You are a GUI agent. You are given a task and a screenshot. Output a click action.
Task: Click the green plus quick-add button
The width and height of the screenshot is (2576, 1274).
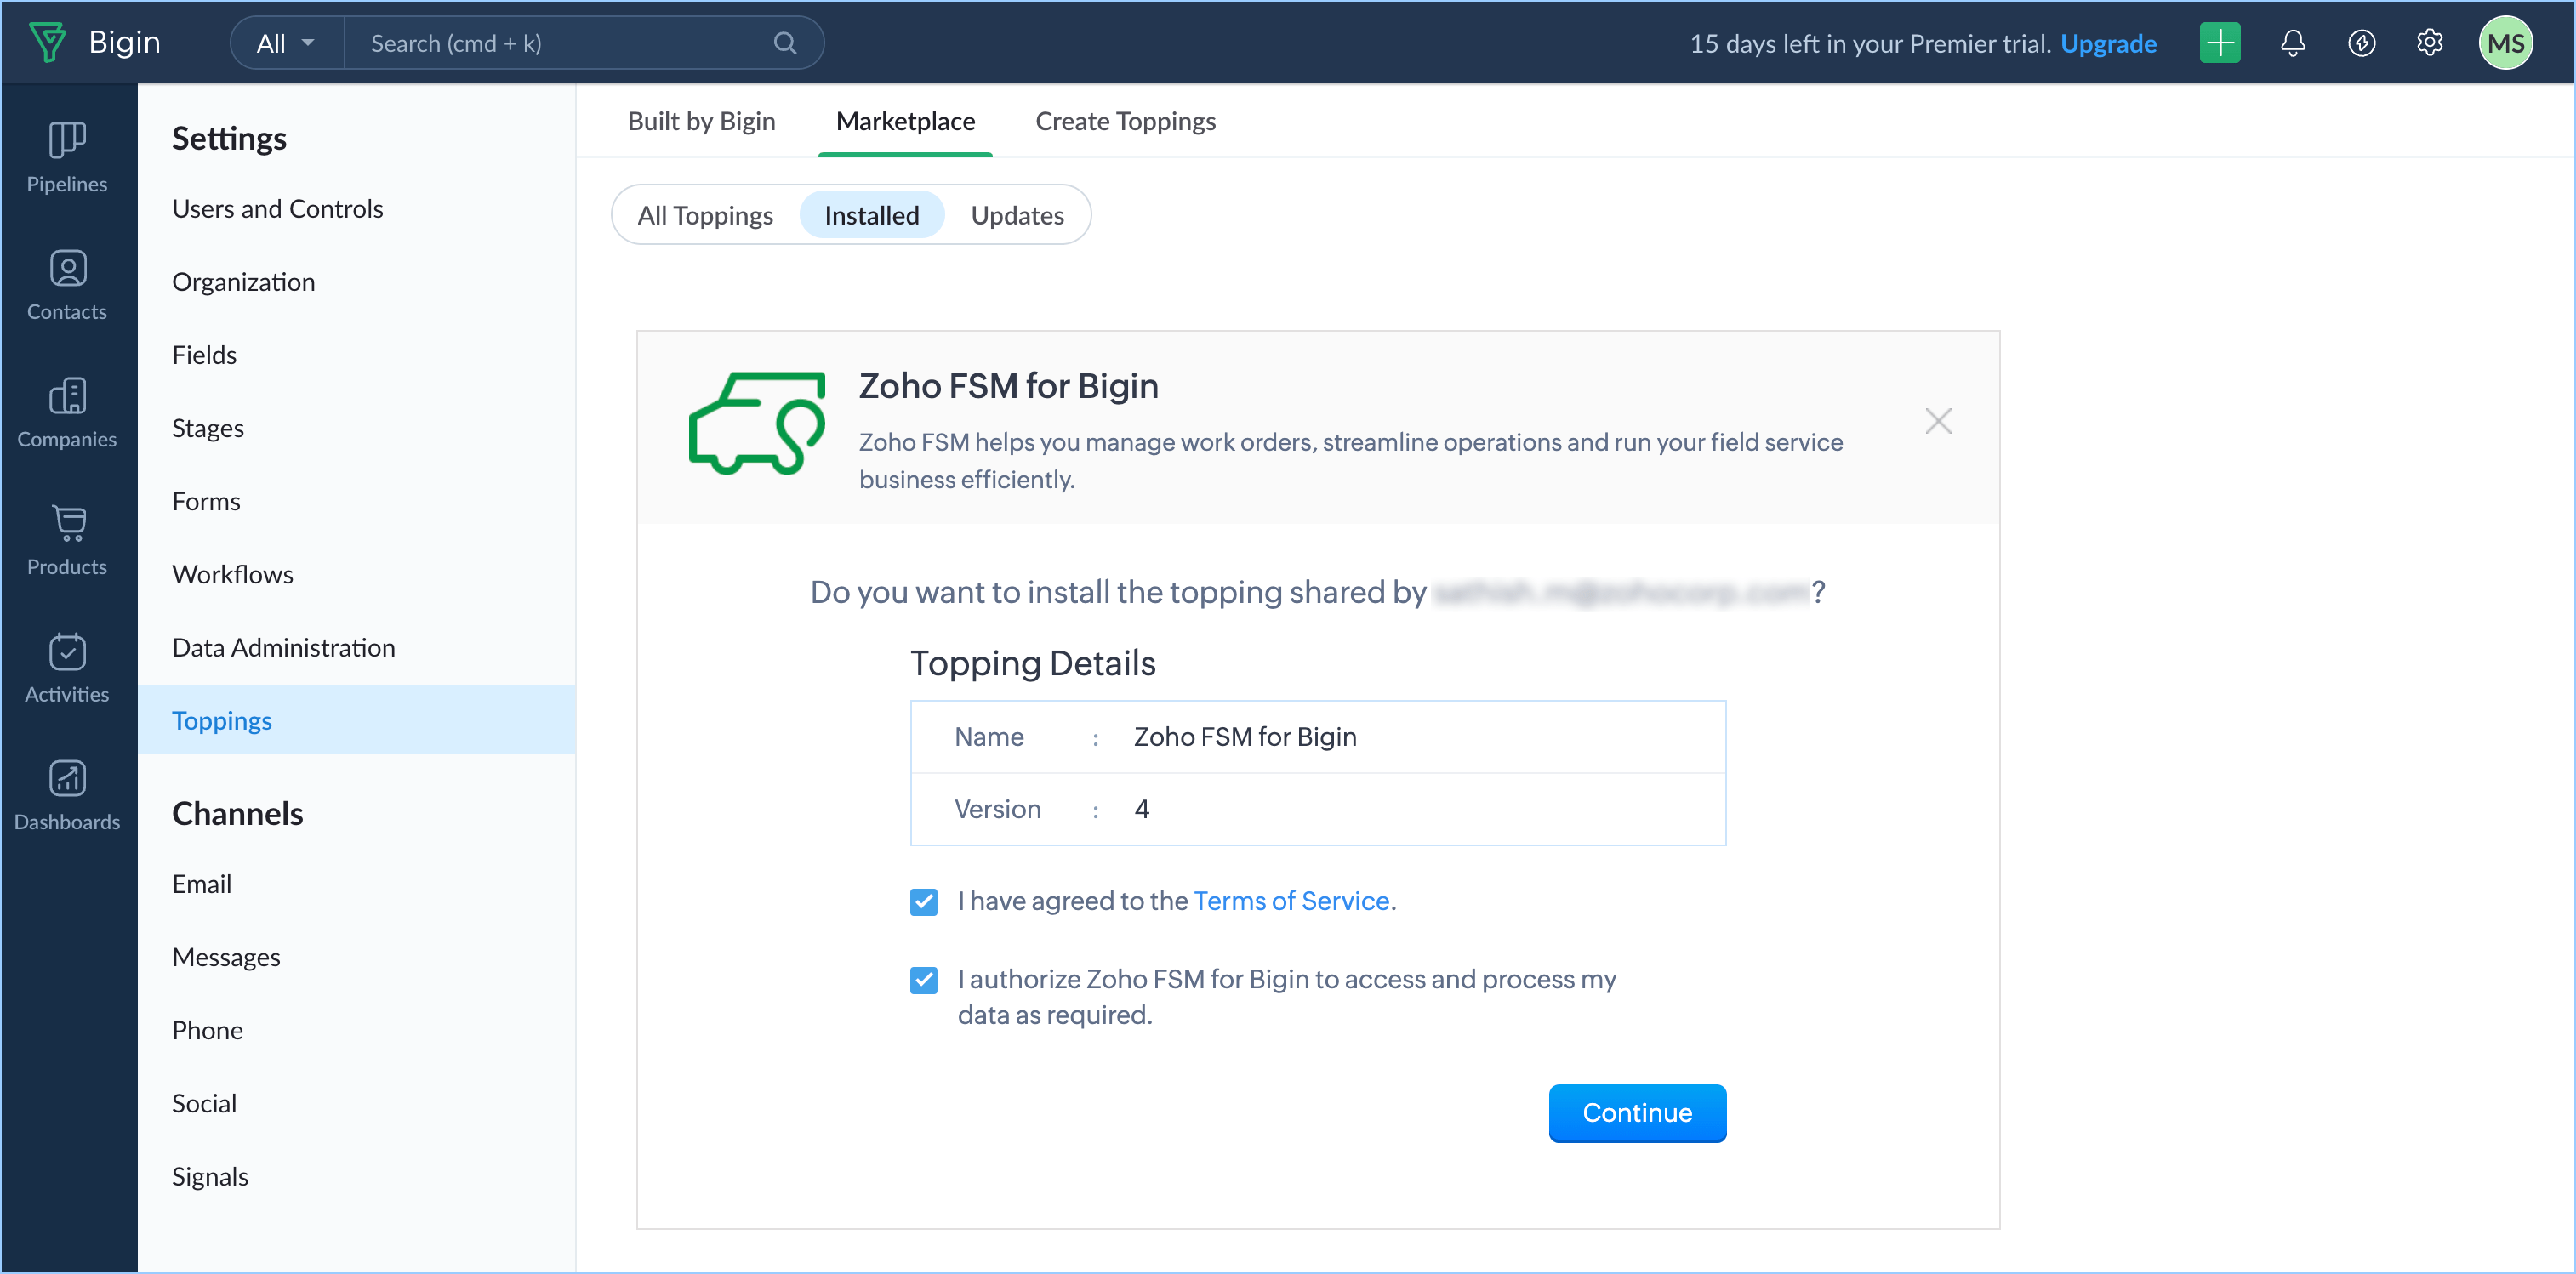pyautogui.click(x=2219, y=43)
